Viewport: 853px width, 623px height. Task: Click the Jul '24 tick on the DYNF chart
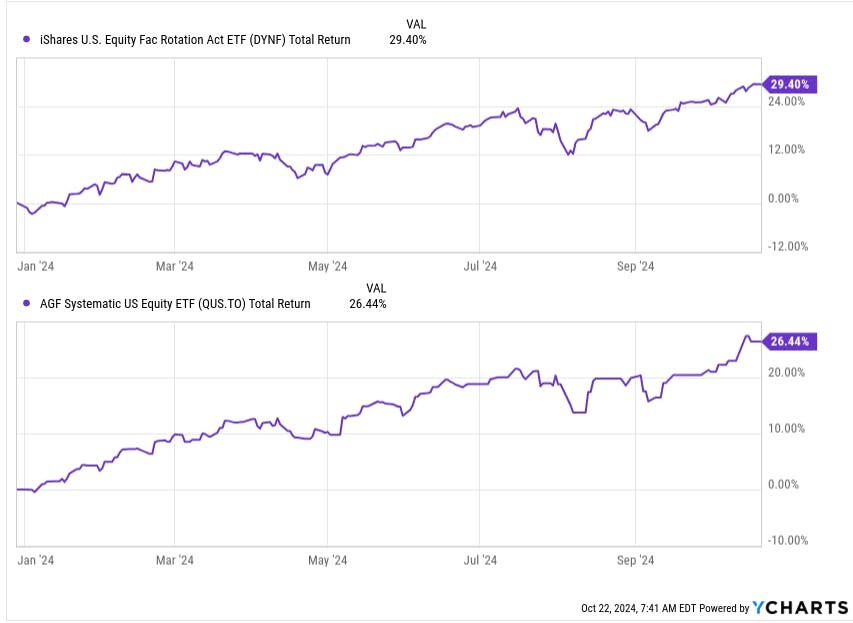coord(481,266)
